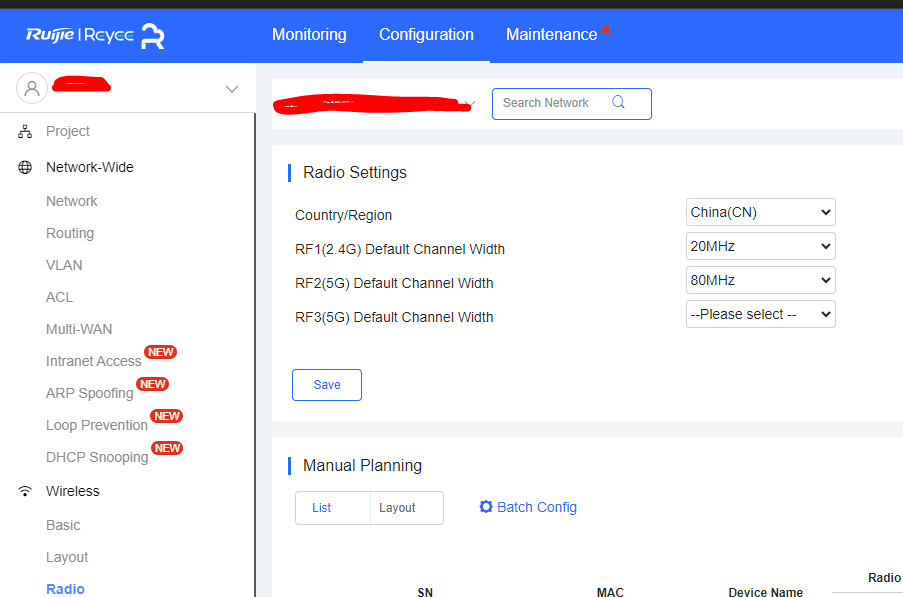
Task: Open the Country/Region dropdown
Action: (760, 212)
